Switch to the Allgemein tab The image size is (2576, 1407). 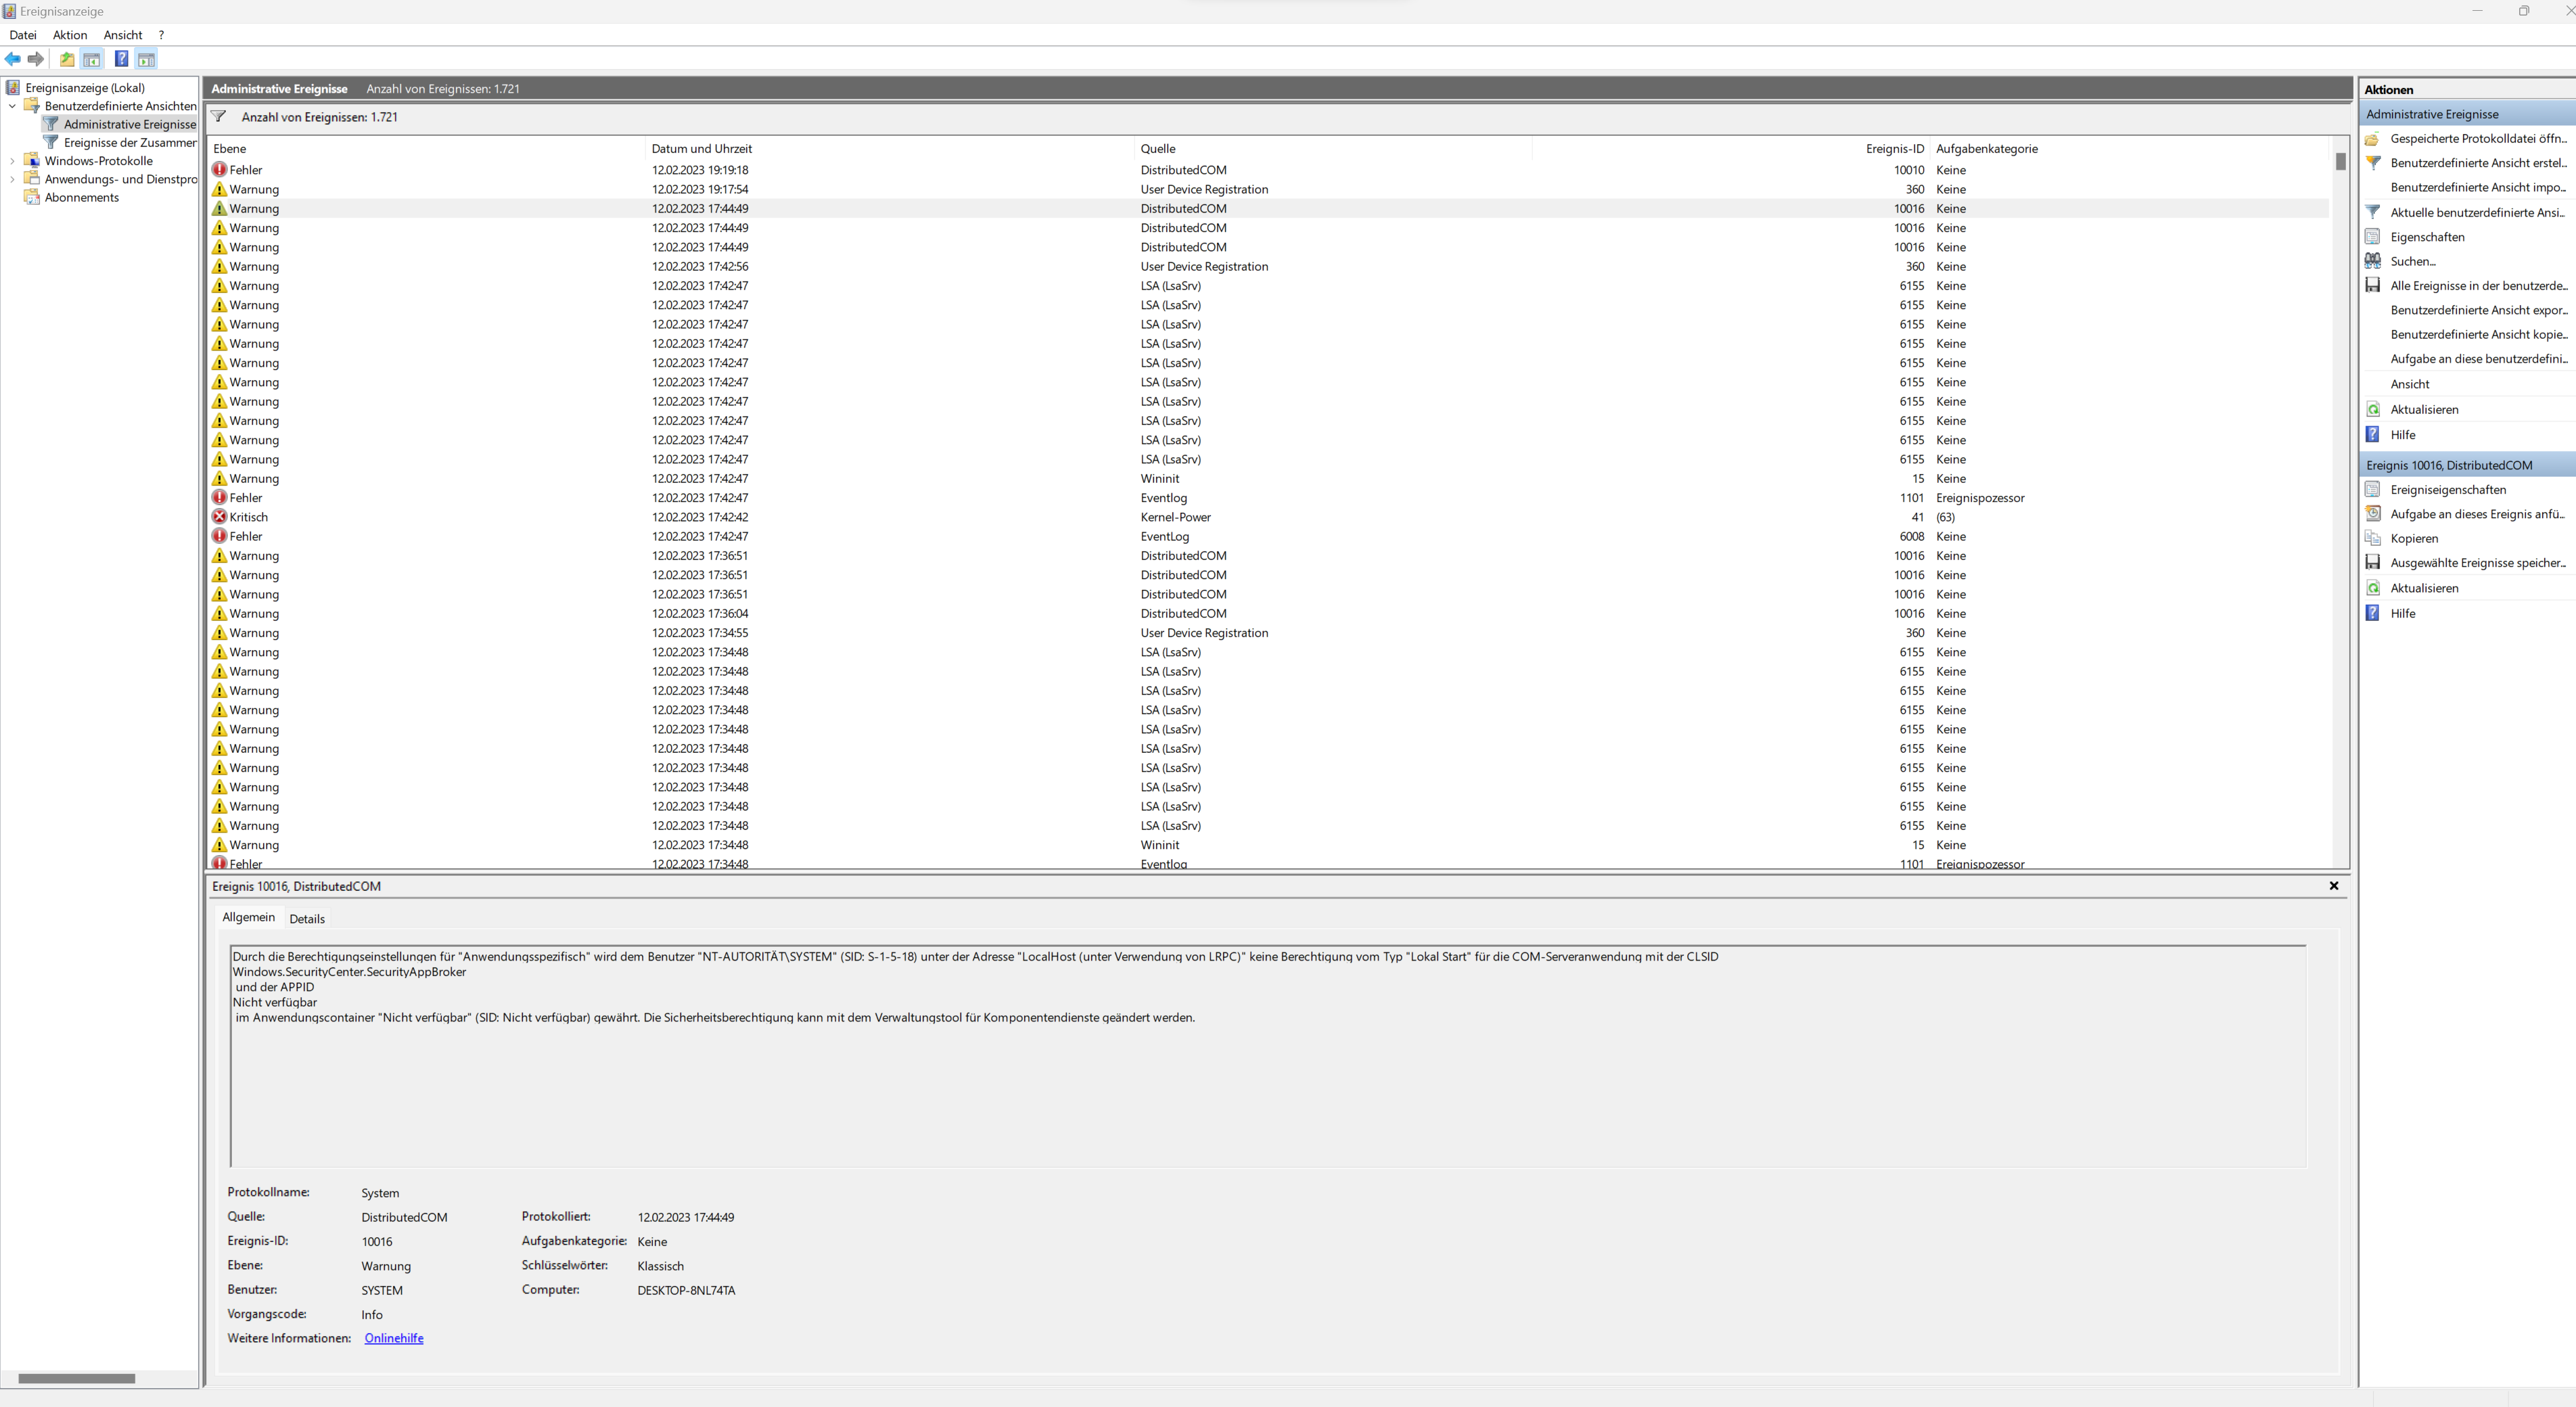coord(248,917)
